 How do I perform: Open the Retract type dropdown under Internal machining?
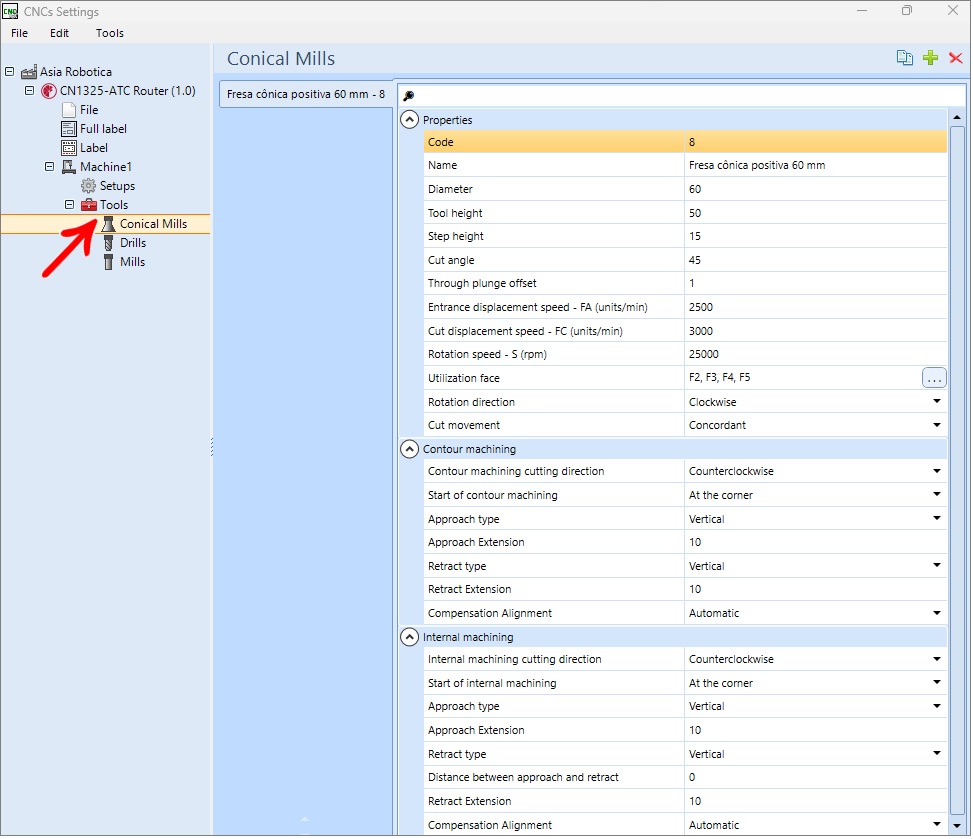936,753
